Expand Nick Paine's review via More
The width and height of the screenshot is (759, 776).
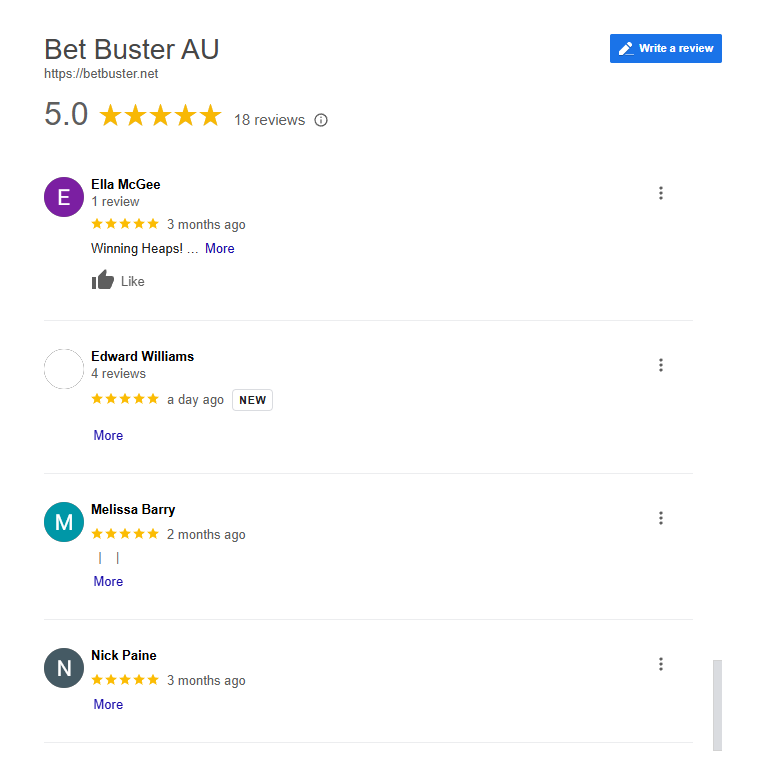coord(108,704)
